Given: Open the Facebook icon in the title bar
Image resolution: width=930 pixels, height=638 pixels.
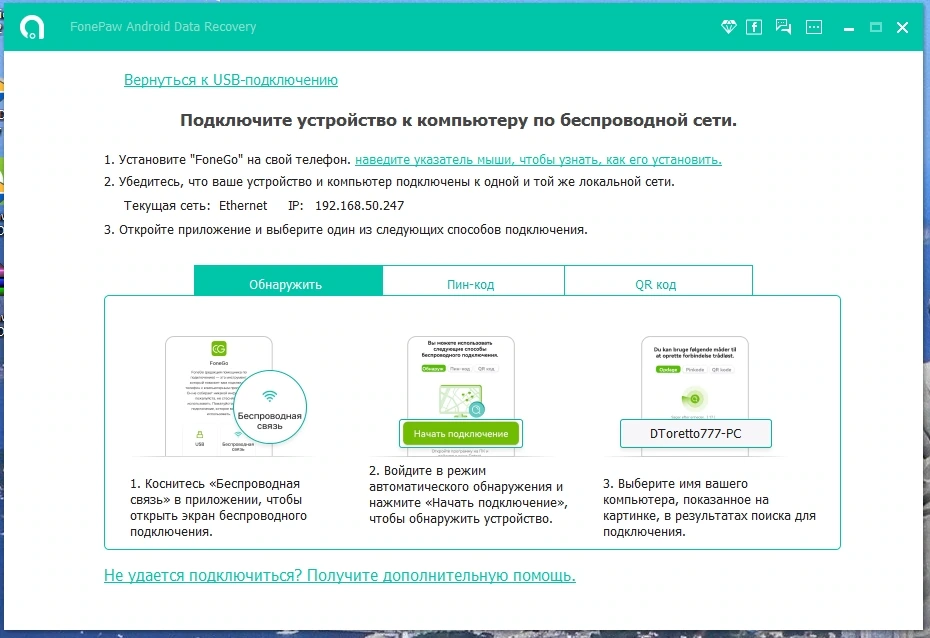Looking at the screenshot, I should pos(754,27).
